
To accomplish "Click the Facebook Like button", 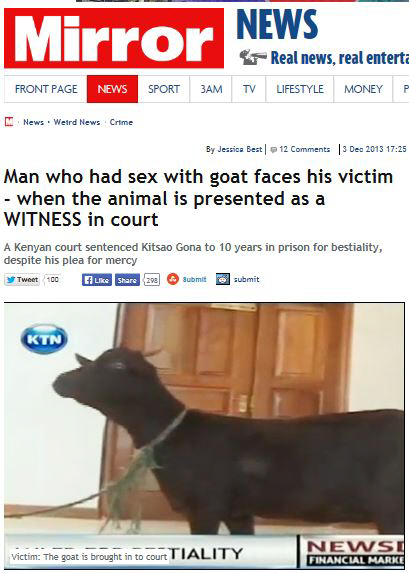I will coord(97,280).
